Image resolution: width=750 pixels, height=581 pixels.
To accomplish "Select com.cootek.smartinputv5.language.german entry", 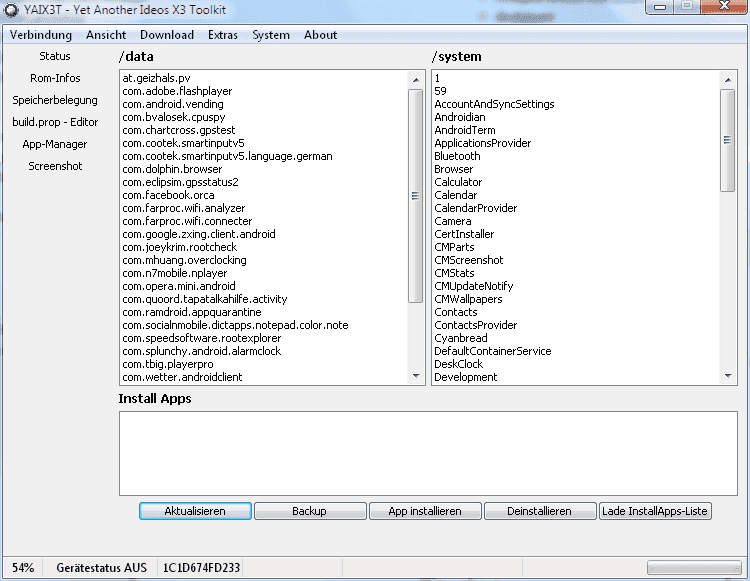I will tap(227, 156).
